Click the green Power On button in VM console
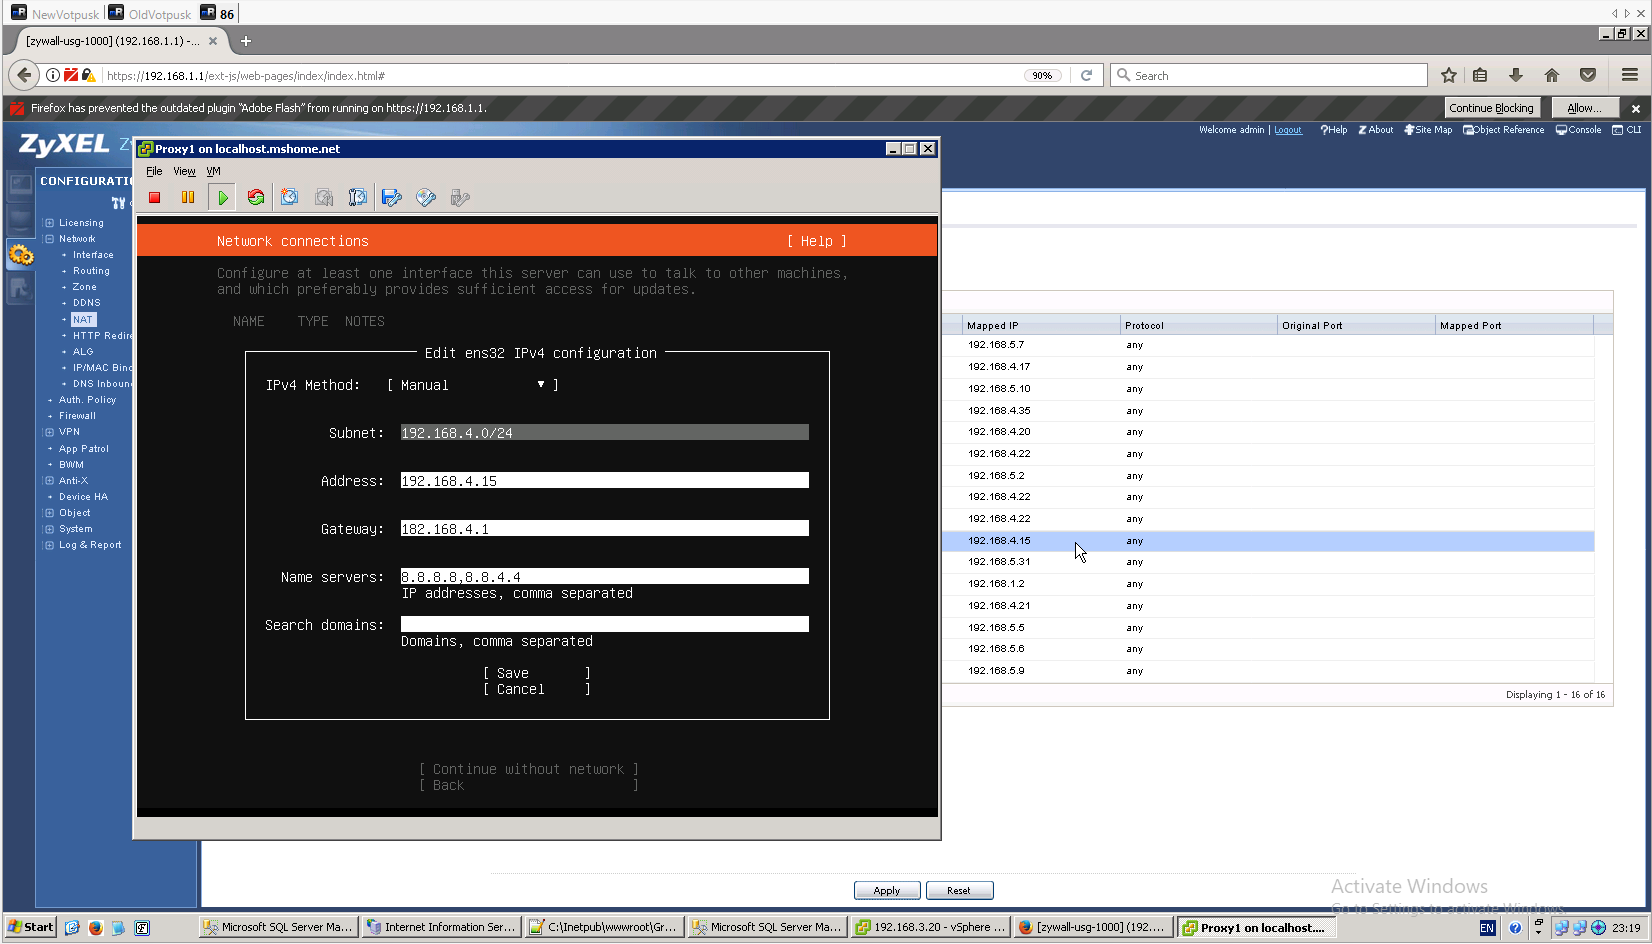 coord(222,198)
